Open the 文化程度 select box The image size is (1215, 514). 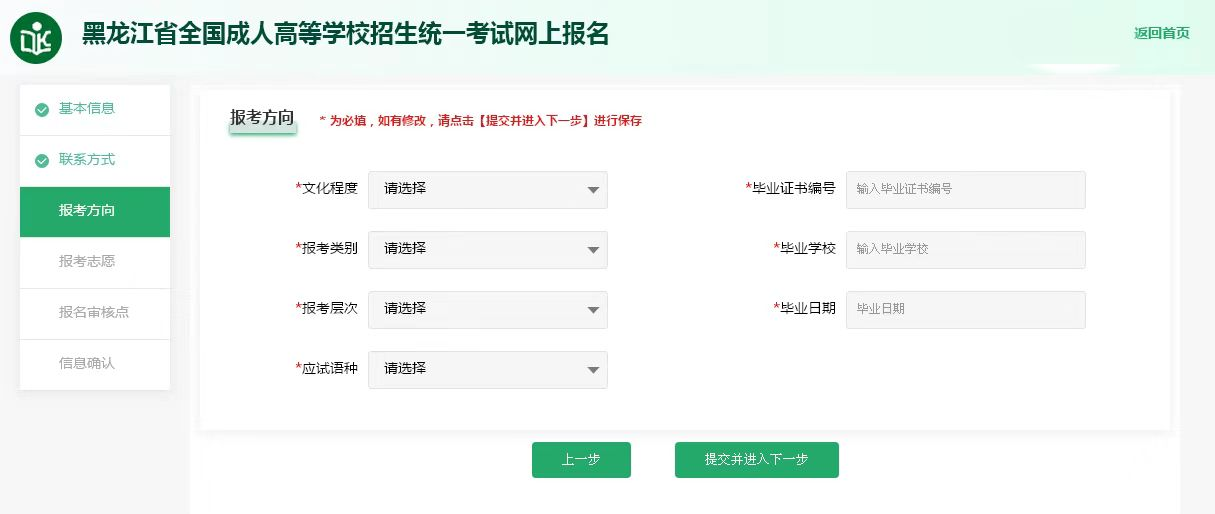[x=488, y=190]
